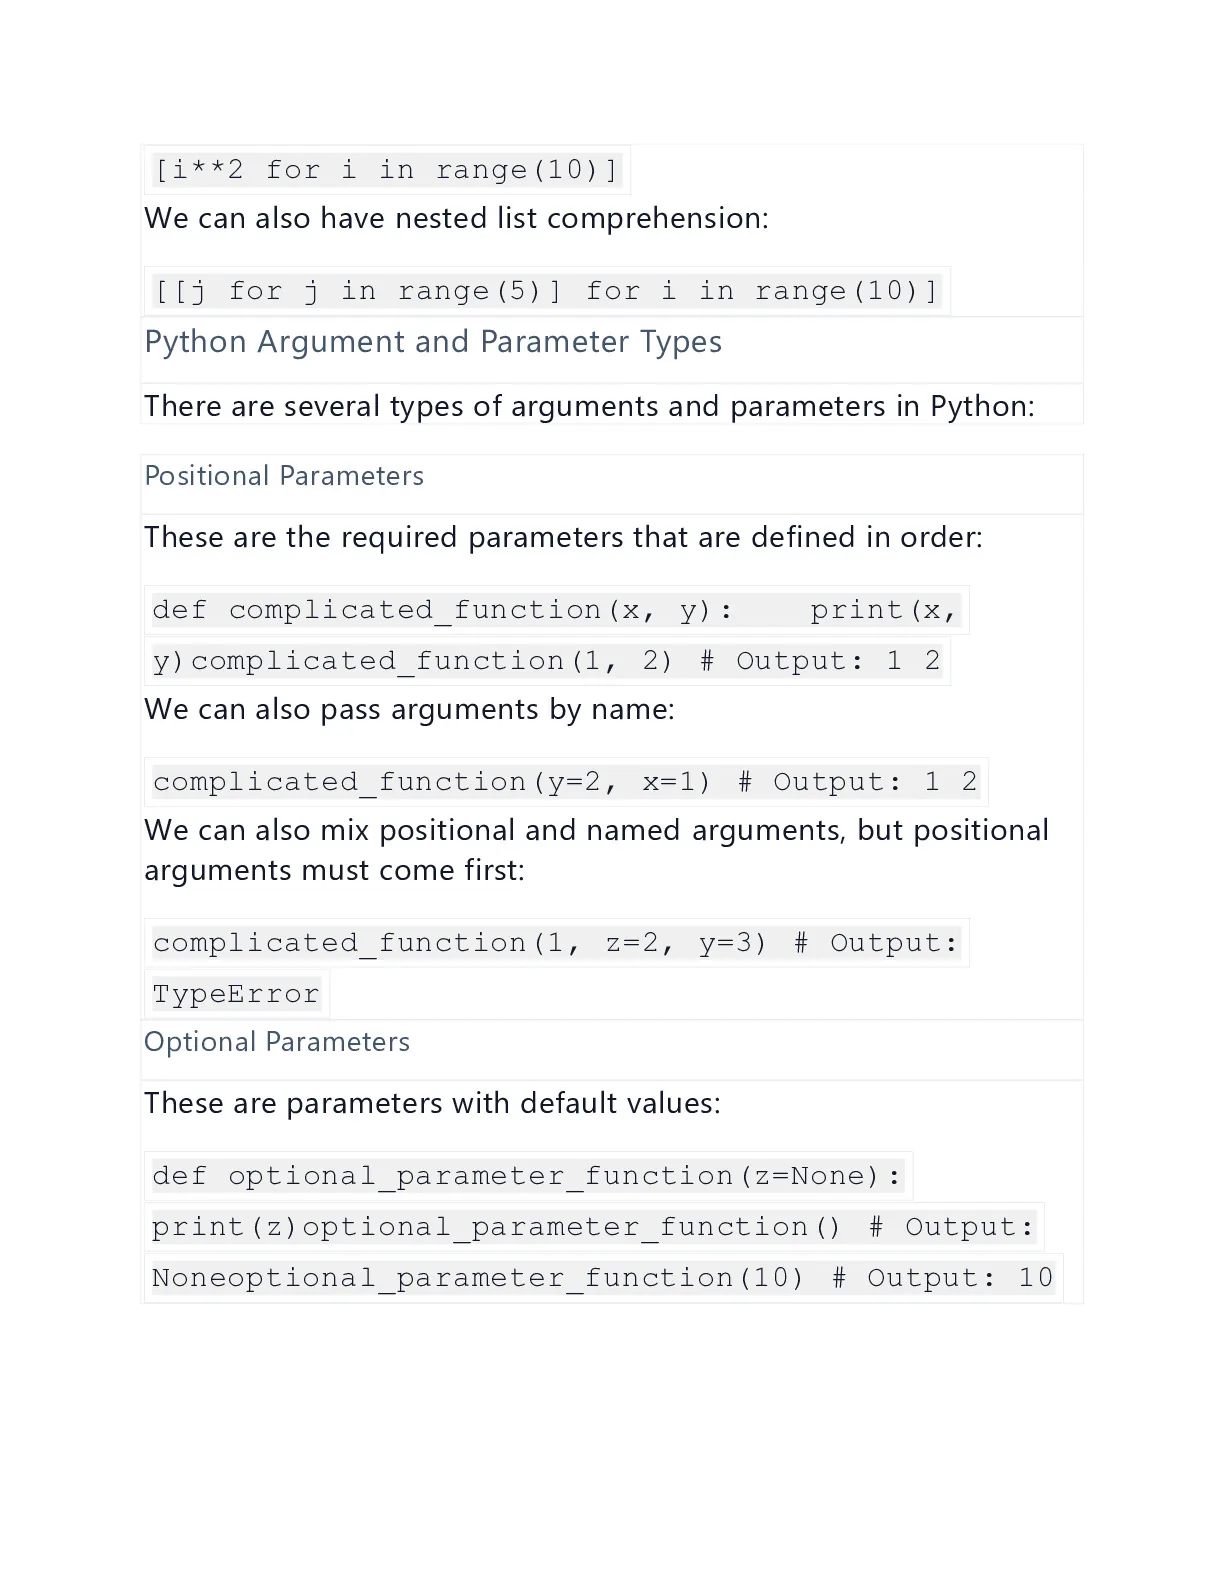Click the code block '[i**2 for i in range(10)]'
This screenshot has width=1224, height=1584.
(386, 170)
